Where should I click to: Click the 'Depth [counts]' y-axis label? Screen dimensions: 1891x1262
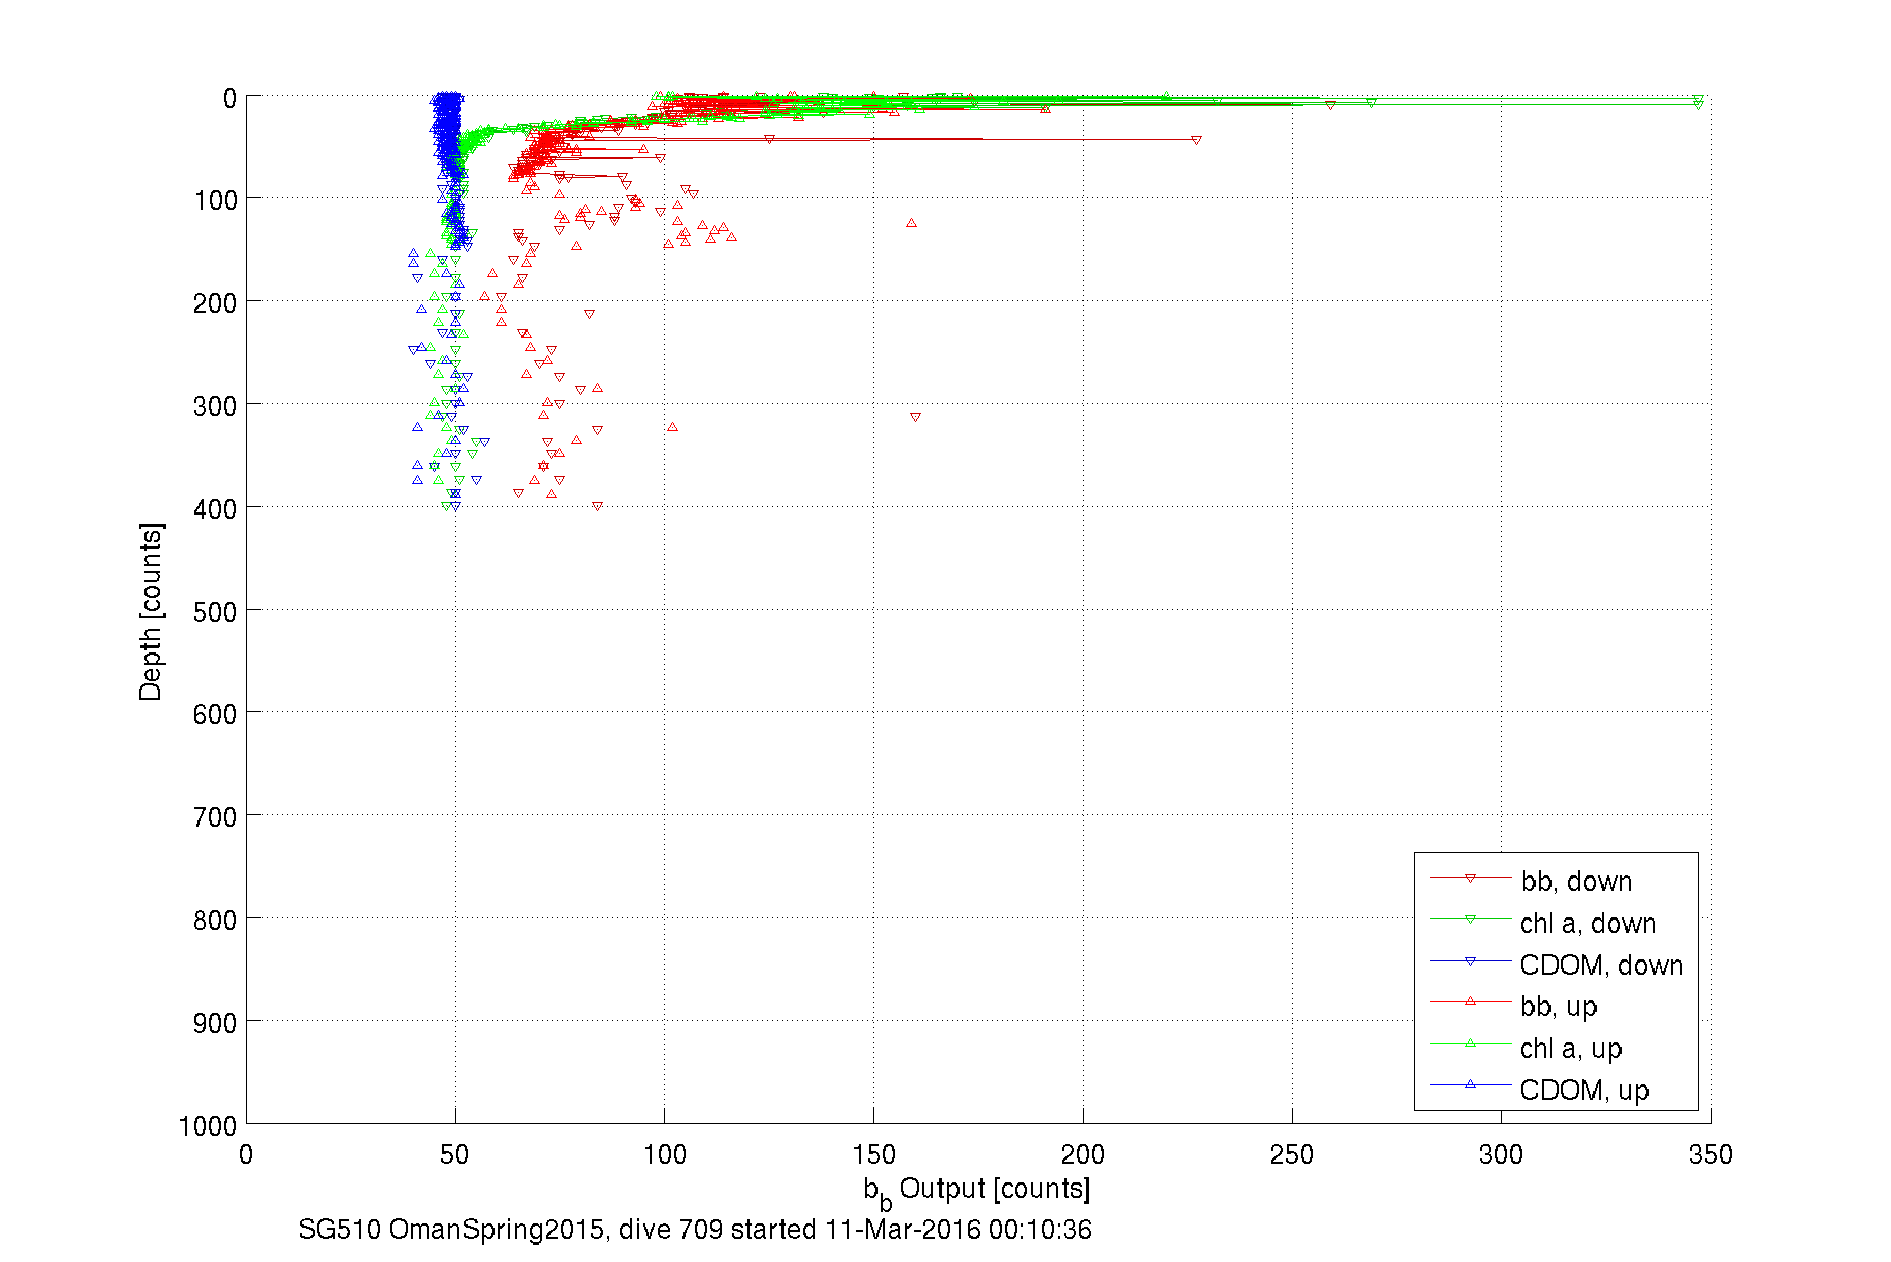coord(151,611)
